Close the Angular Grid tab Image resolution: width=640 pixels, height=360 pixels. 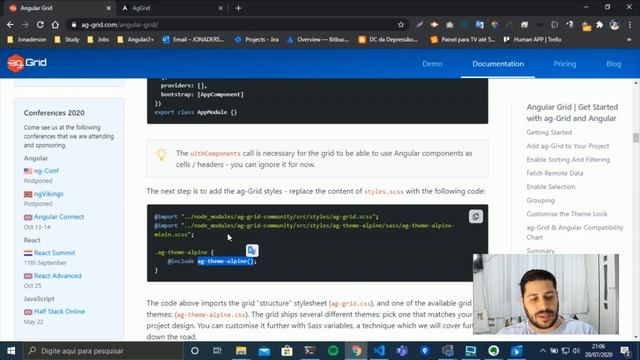[109, 8]
